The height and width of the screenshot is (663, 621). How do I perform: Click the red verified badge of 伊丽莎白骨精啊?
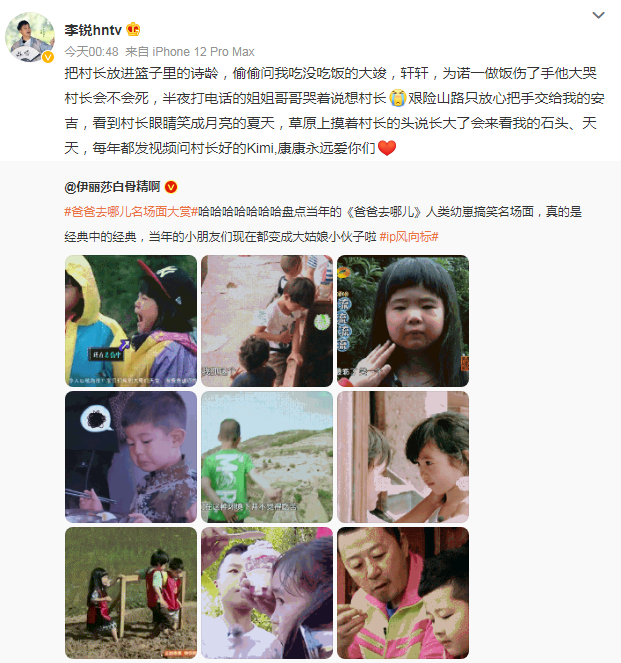(x=171, y=186)
